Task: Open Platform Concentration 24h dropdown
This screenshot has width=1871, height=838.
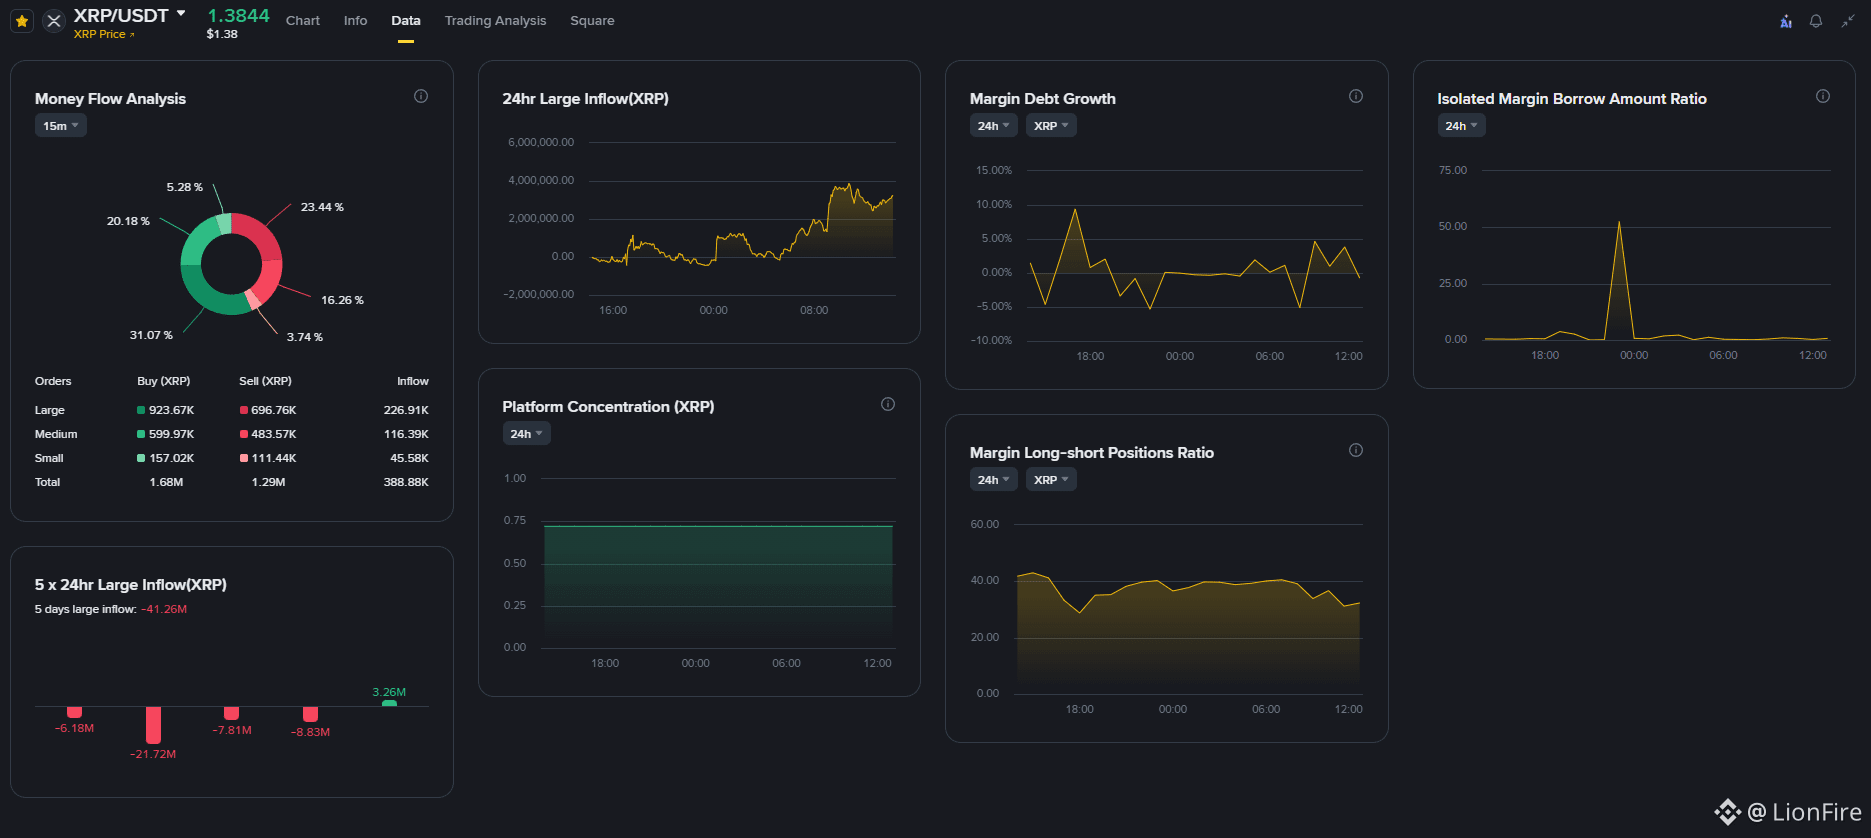Action: (x=527, y=434)
